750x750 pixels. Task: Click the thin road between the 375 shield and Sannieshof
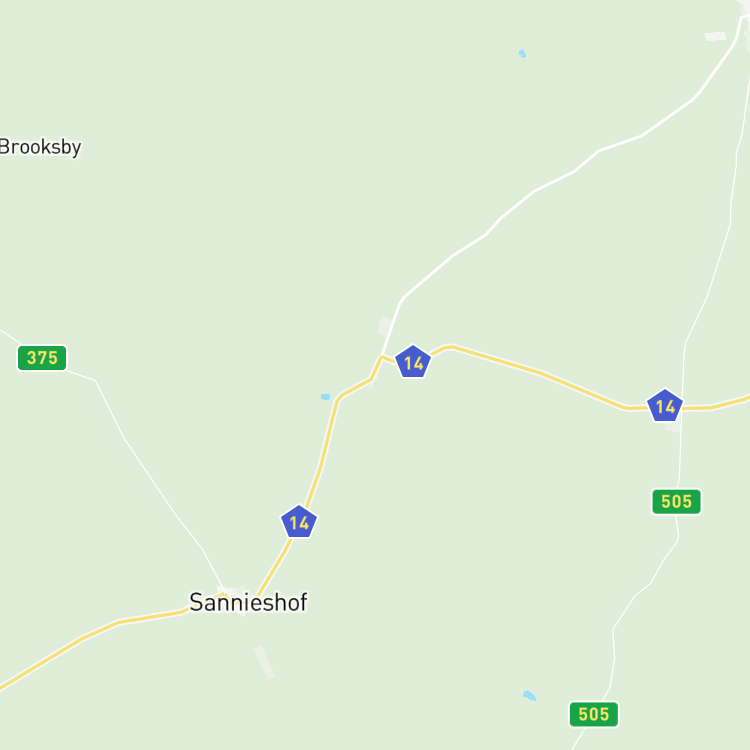[x=148, y=474]
